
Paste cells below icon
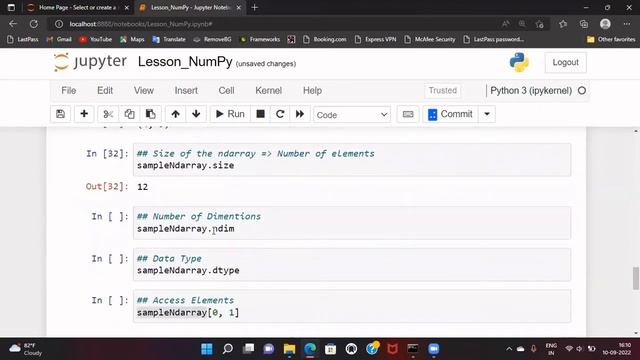tap(151, 114)
